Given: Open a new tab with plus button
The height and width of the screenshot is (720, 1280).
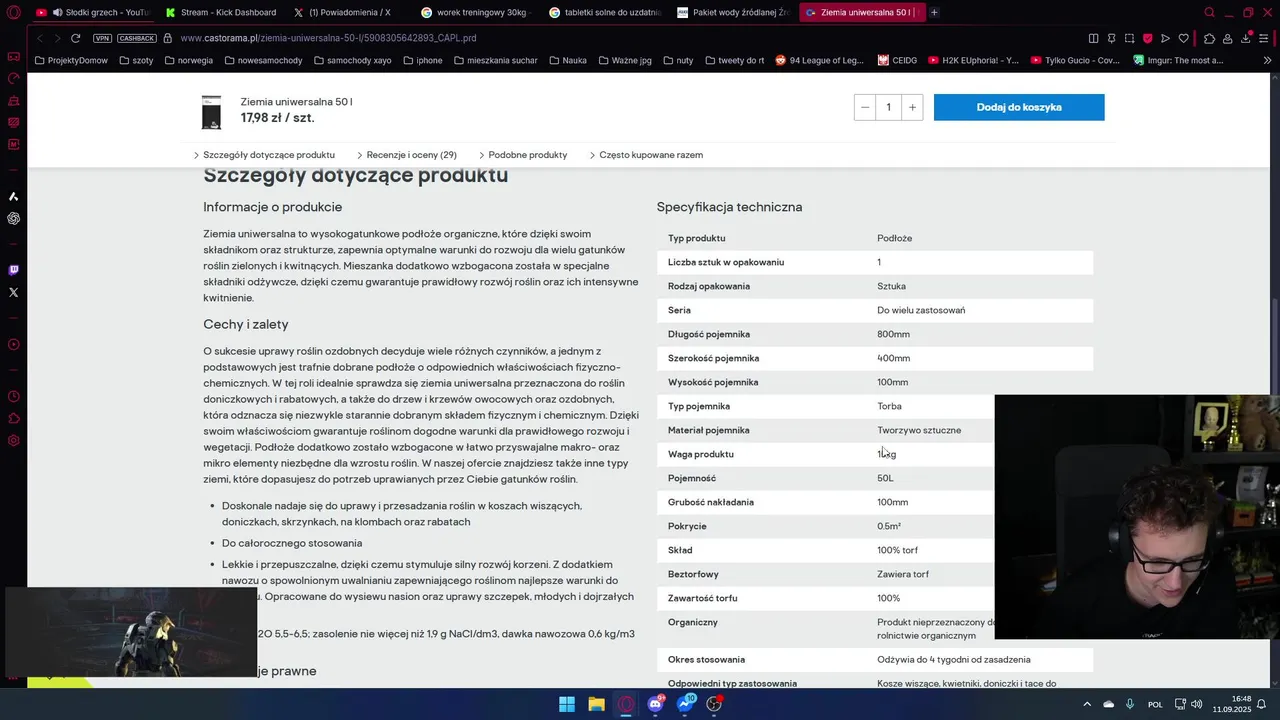Looking at the screenshot, I should click(x=934, y=12).
